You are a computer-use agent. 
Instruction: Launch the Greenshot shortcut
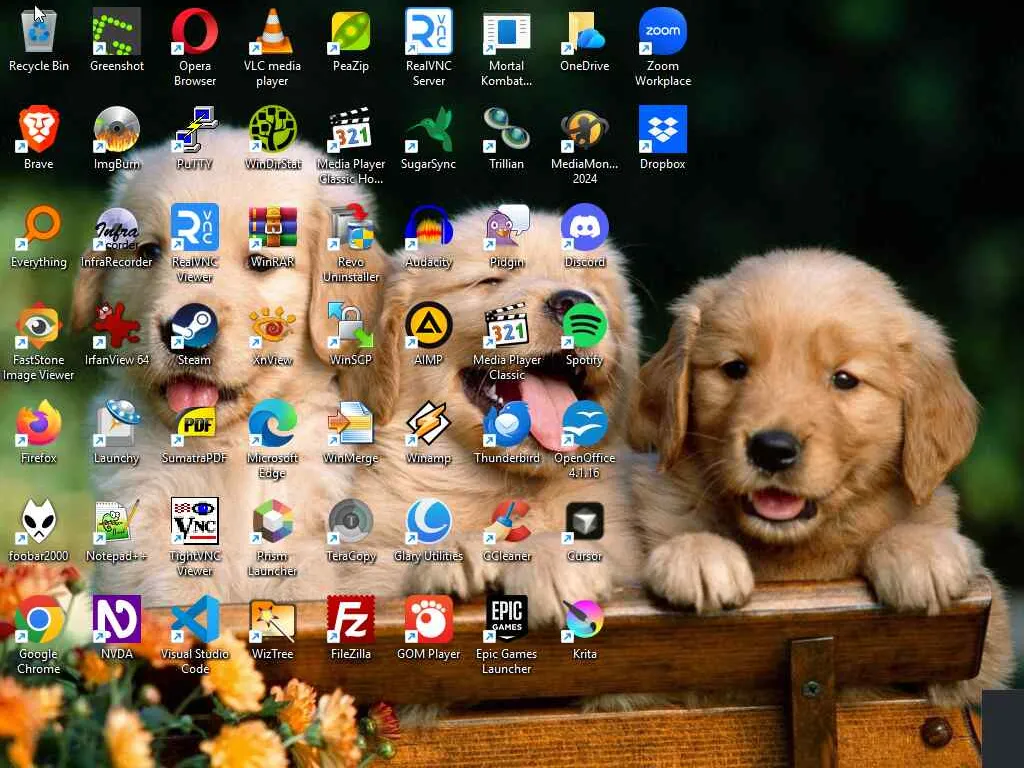point(116,31)
